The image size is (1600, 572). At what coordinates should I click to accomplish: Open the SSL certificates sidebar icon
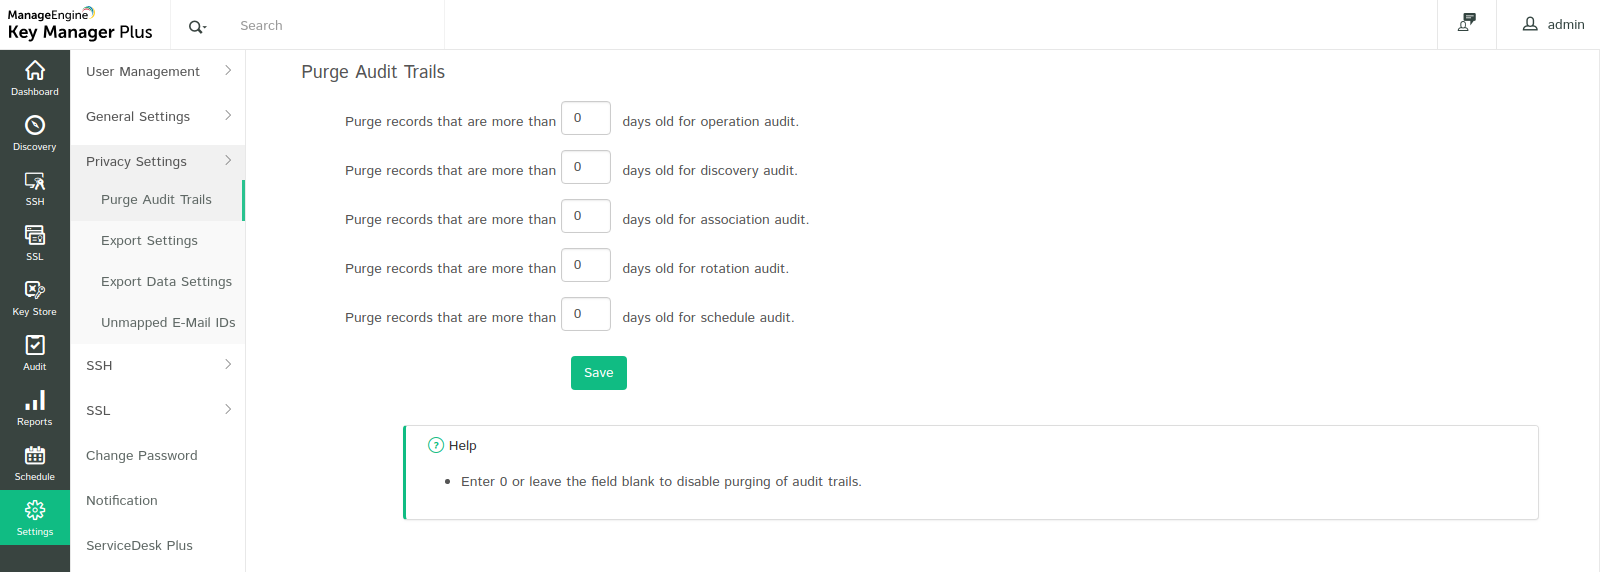click(x=35, y=237)
